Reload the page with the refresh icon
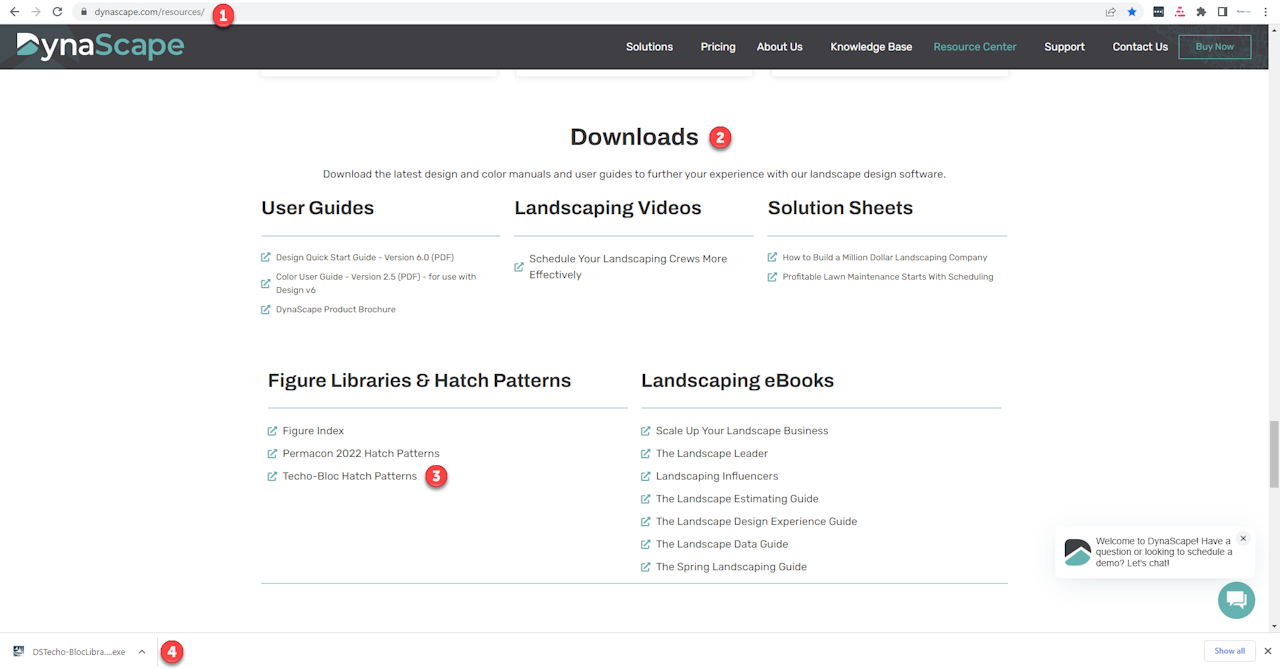This screenshot has width=1280, height=669. click(x=57, y=12)
